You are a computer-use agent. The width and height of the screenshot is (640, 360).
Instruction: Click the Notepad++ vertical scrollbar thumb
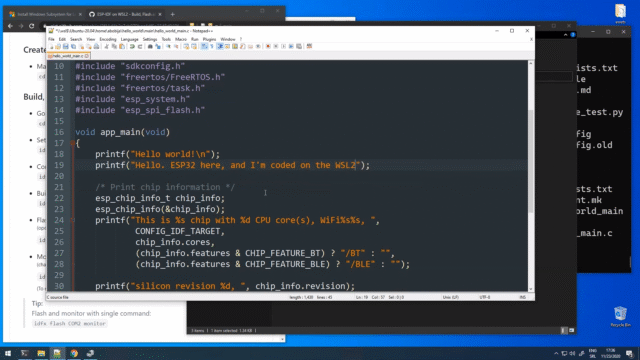pos(531,161)
